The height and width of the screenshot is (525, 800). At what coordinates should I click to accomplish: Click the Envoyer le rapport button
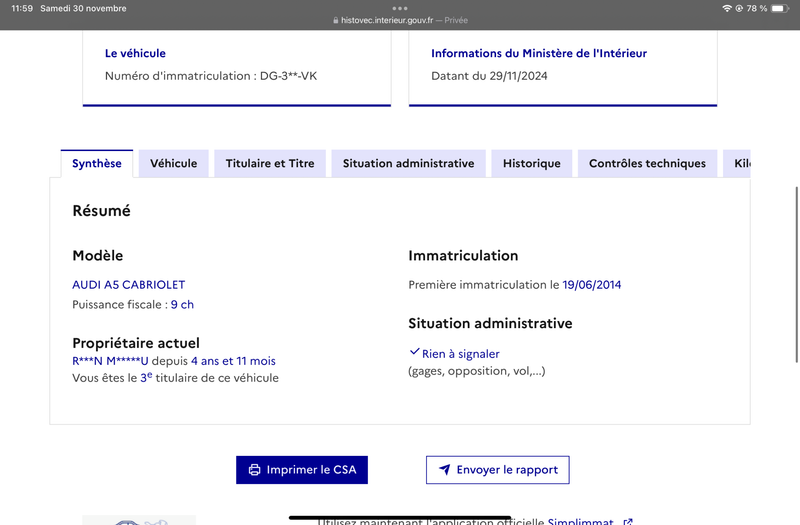coord(497,470)
